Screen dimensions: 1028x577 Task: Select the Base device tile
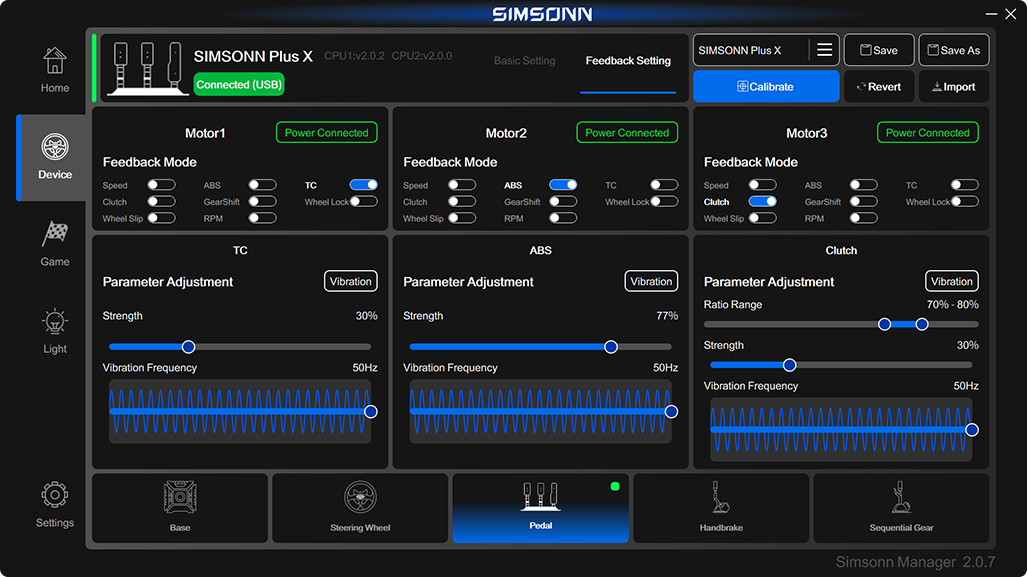point(180,508)
